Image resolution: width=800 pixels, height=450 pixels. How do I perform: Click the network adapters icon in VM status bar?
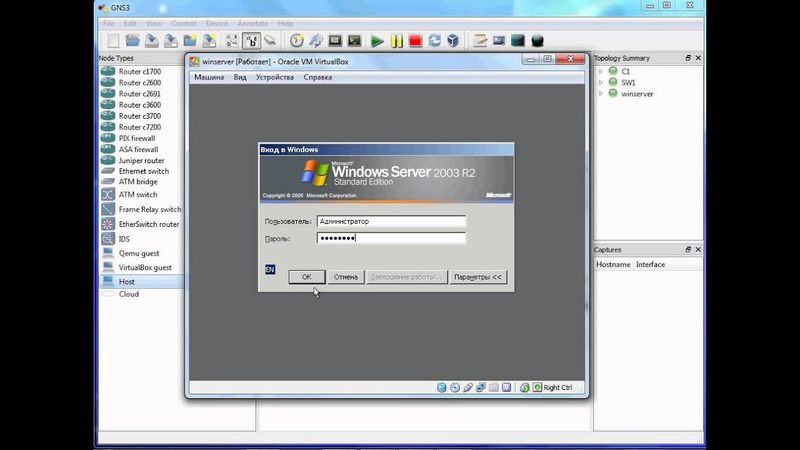481,388
